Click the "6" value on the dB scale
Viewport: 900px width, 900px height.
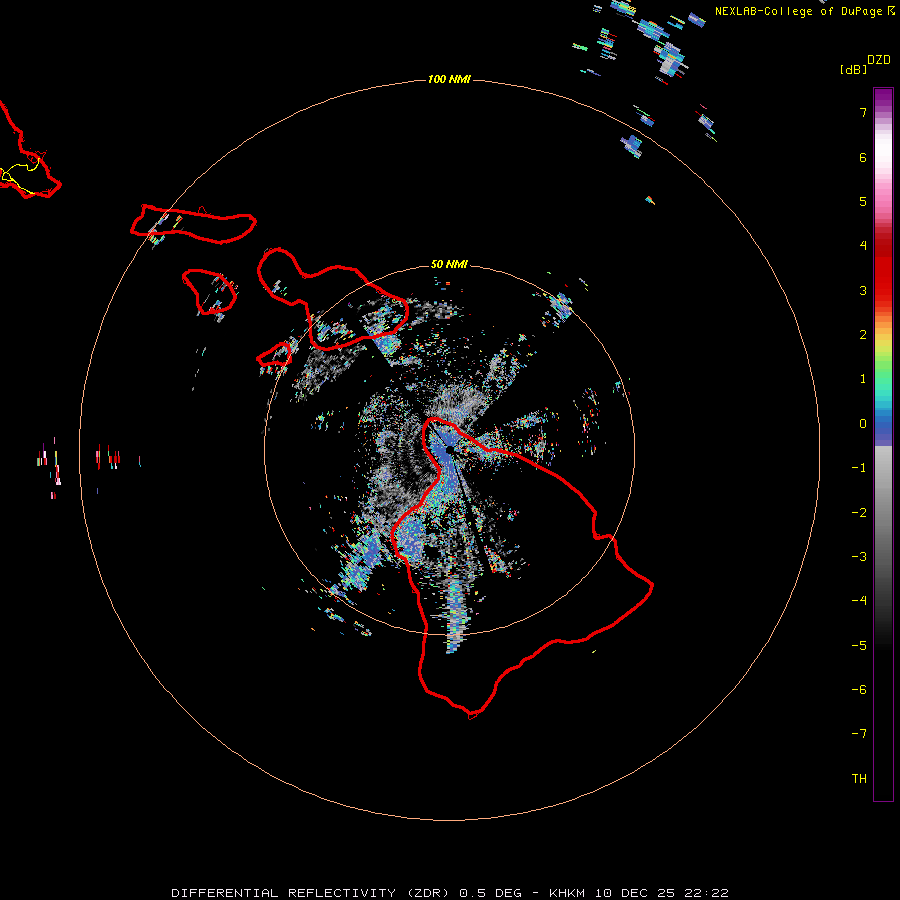click(x=863, y=157)
